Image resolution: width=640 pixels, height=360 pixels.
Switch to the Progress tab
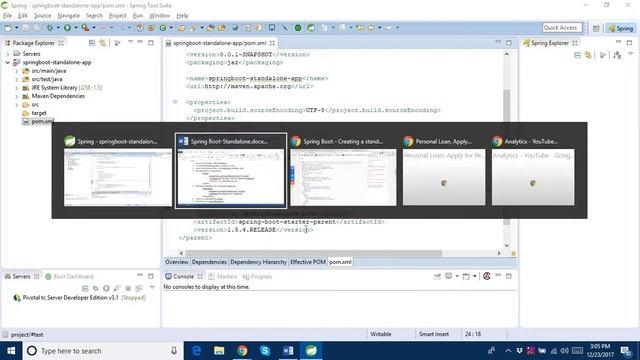(257, 277)
